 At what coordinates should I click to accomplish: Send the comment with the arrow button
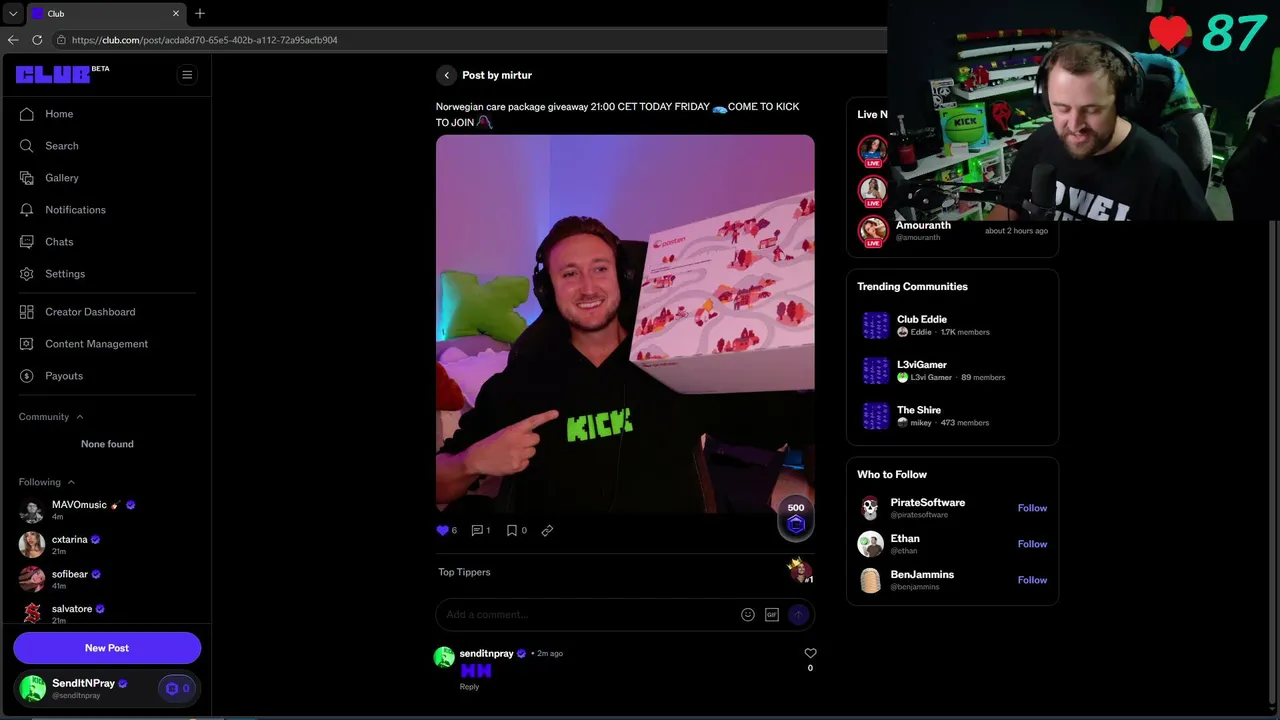point(798,615)
